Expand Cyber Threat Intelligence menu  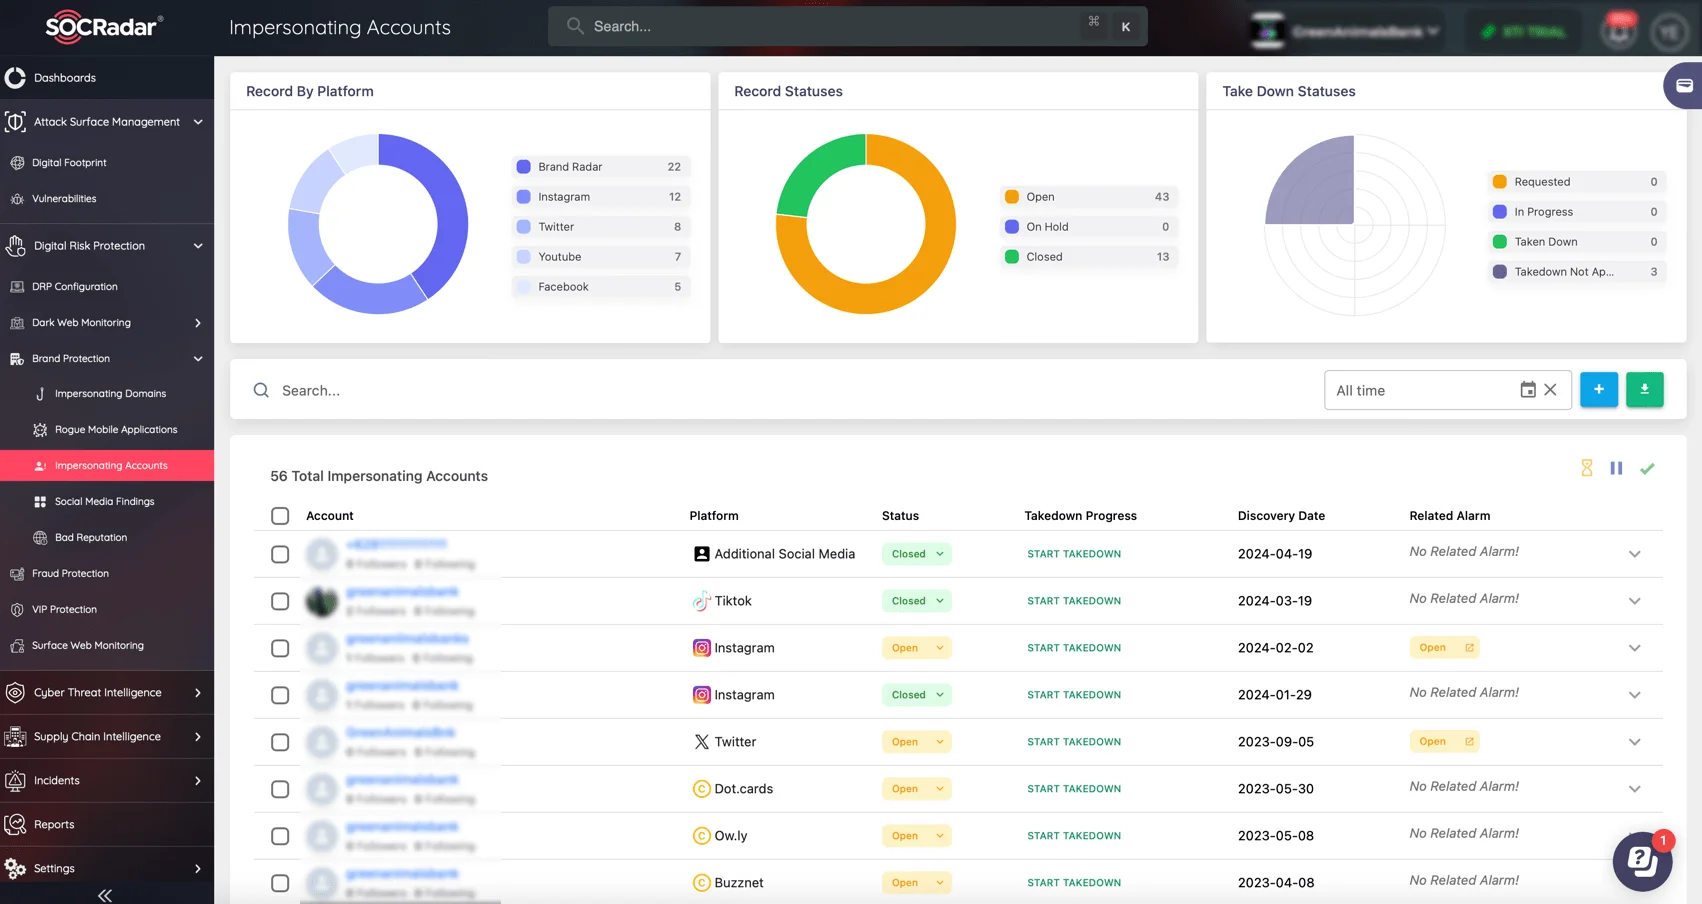(197, 693)
